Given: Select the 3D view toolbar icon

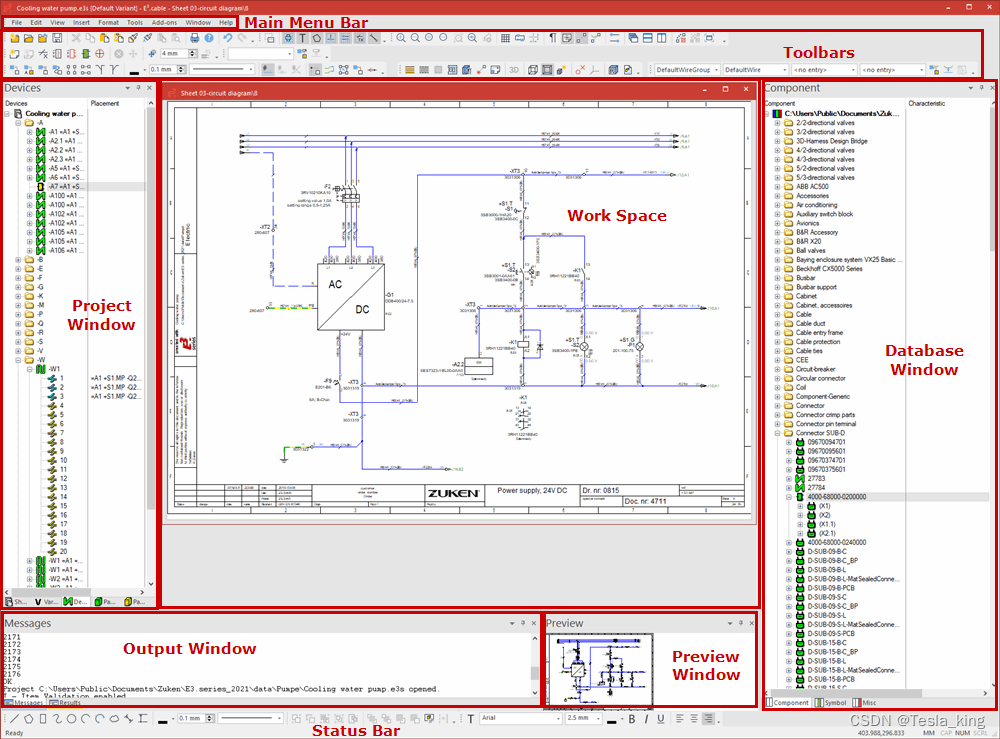Looking at the screenshot, I should 514,69.
